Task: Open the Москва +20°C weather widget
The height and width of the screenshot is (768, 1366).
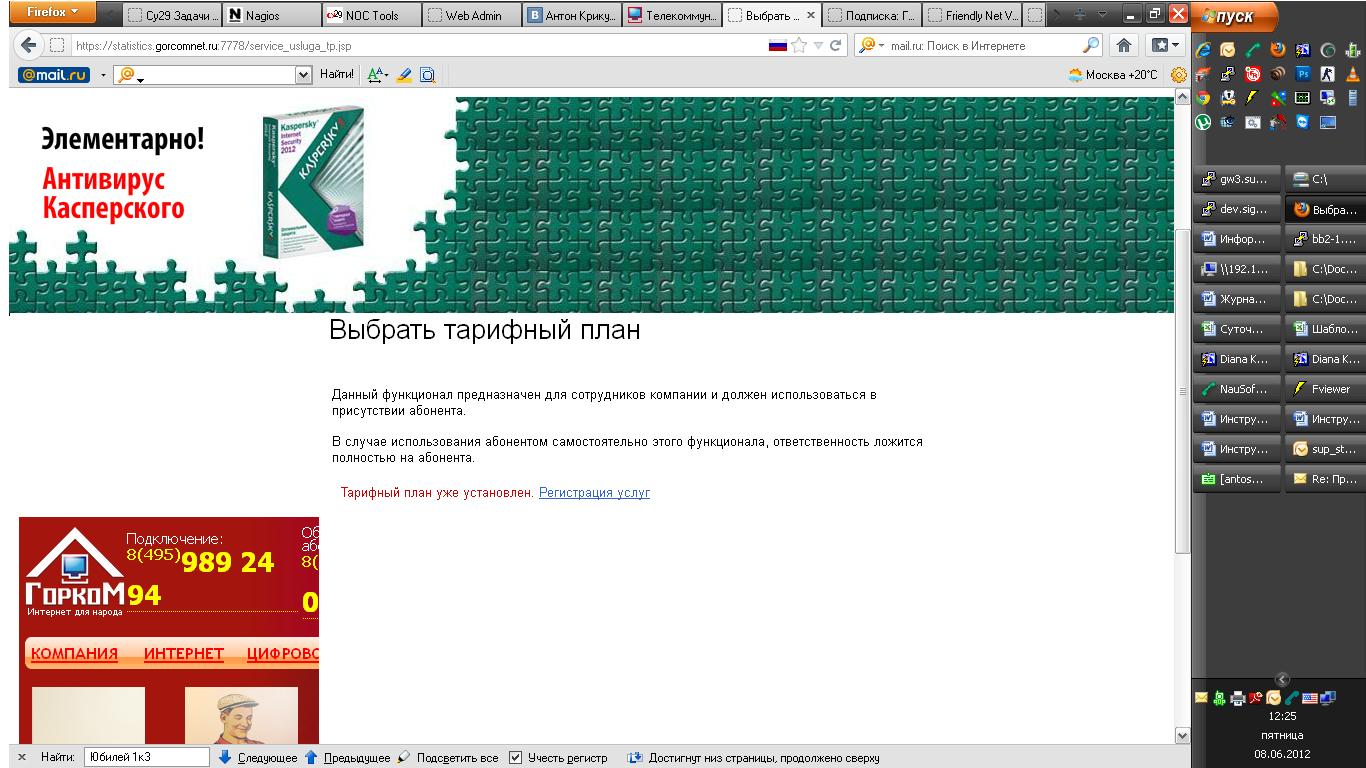Action: pyautogui.click(x=1113, y=74)
